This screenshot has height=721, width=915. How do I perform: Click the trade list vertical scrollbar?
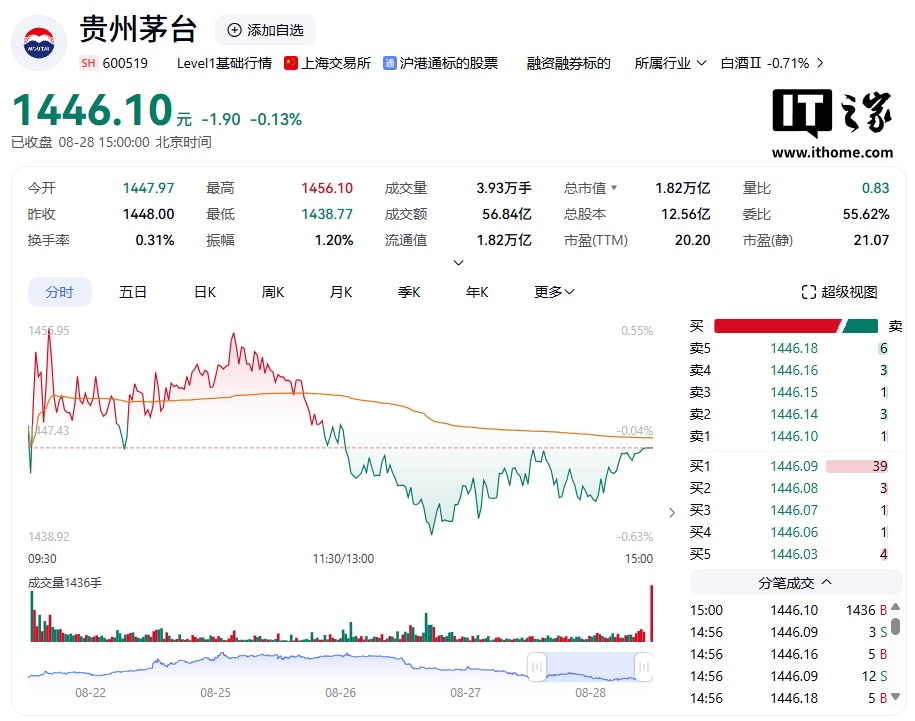tap(896, 627)
